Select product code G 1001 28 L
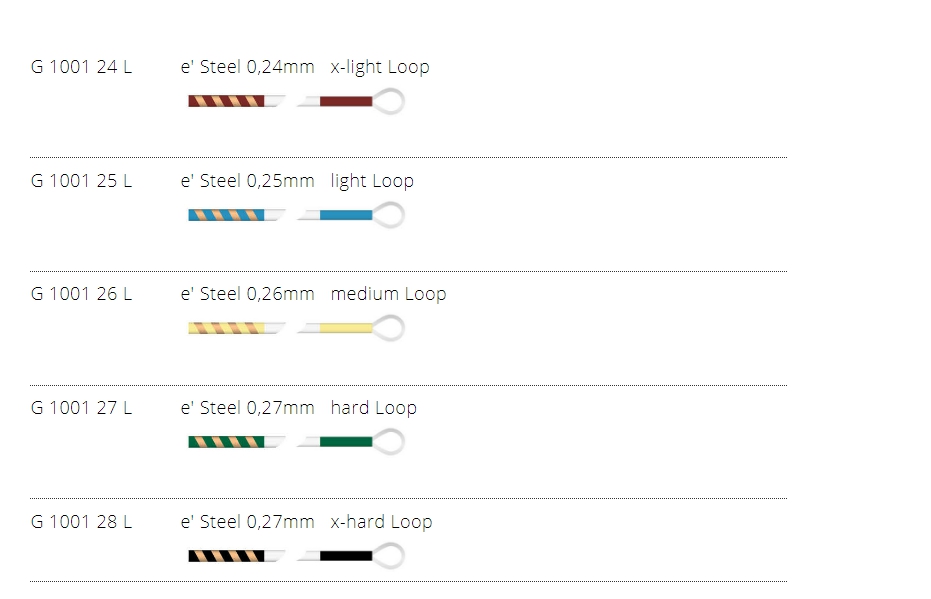 [x=81, y=522]
